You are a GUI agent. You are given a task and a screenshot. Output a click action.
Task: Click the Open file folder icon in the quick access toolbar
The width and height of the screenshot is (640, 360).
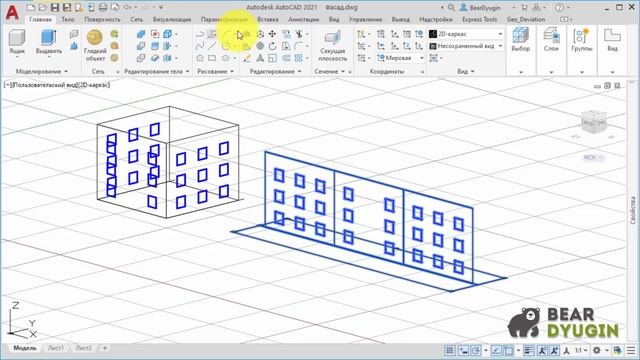(x=42, y=7)
